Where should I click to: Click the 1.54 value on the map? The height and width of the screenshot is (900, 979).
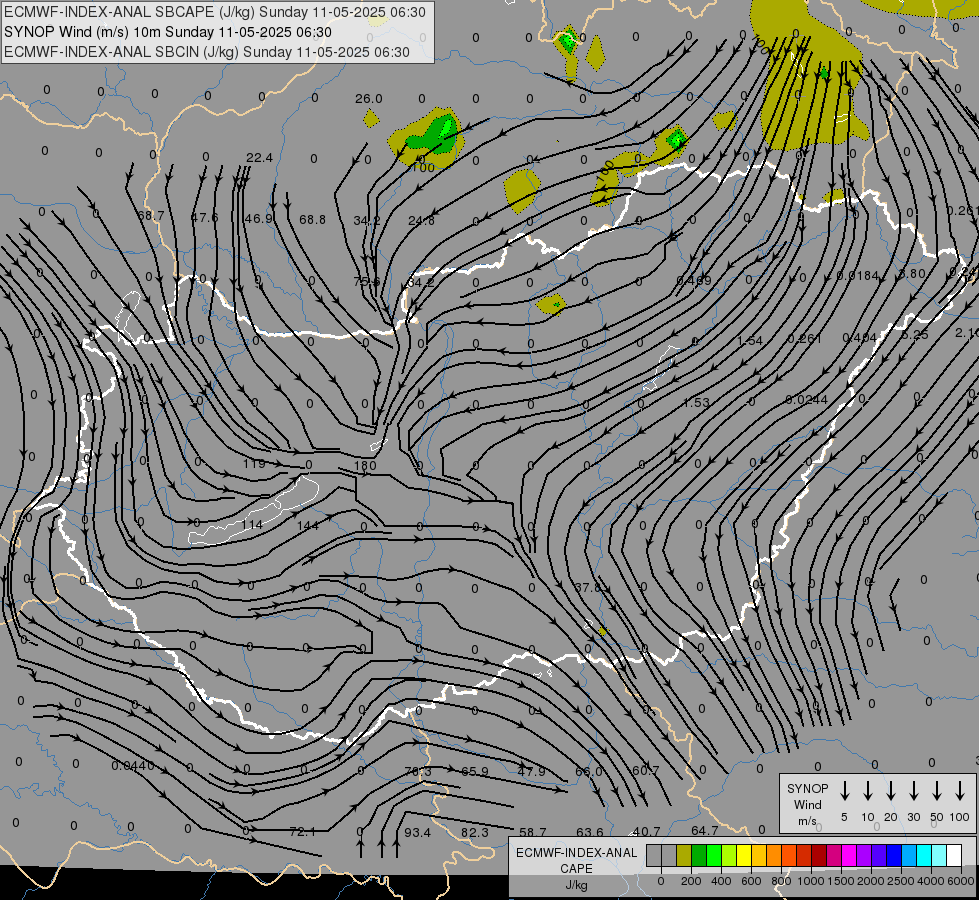pos(750,340)
